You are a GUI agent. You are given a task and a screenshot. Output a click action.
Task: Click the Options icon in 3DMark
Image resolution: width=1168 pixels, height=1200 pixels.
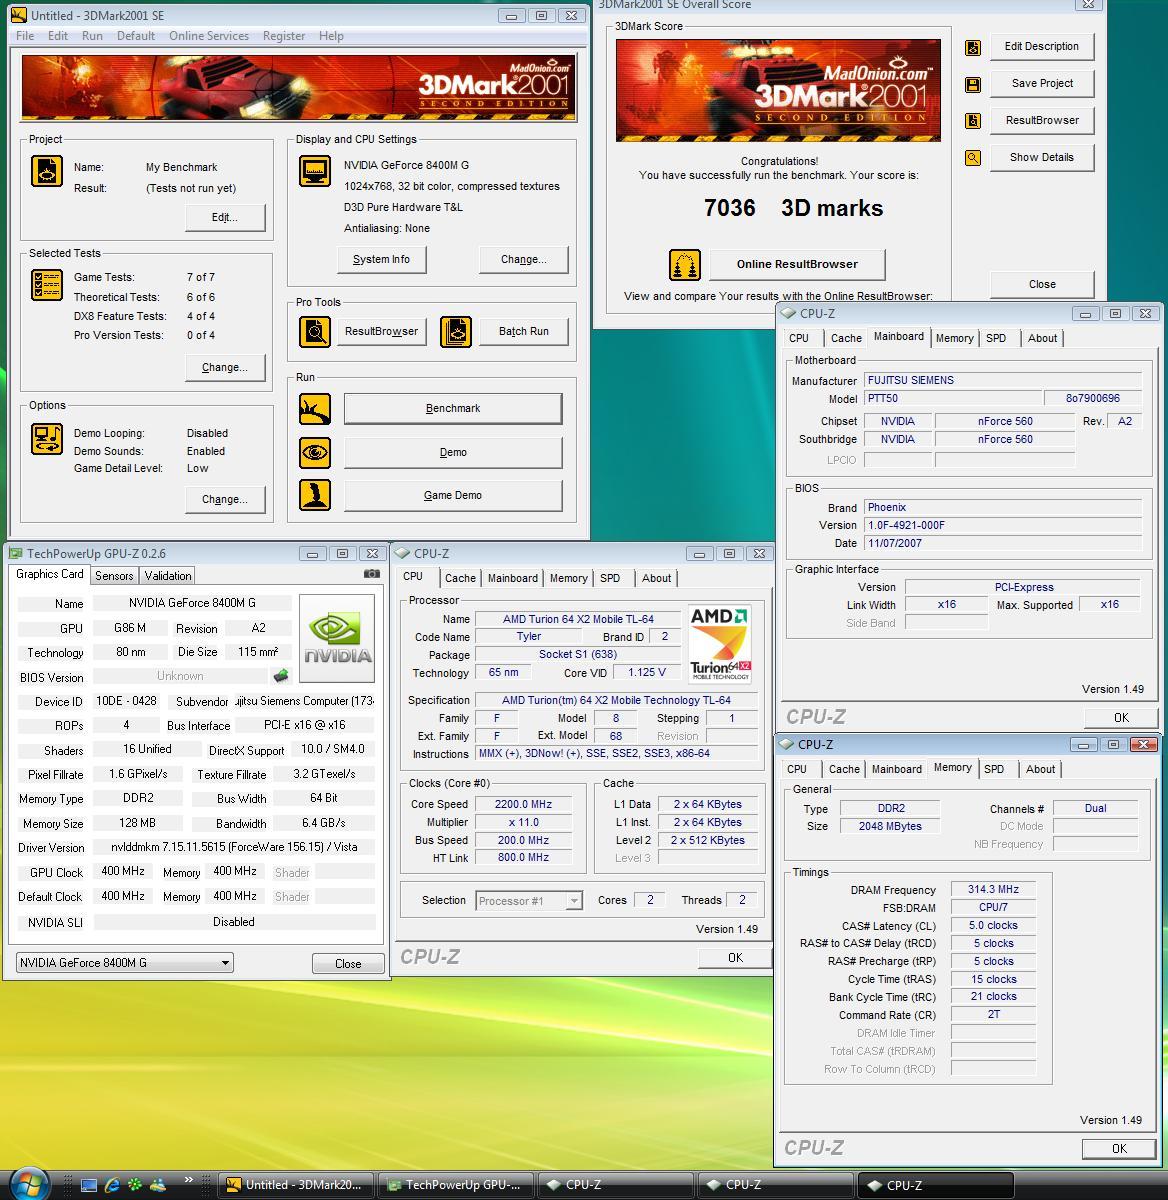pos(47,438)
